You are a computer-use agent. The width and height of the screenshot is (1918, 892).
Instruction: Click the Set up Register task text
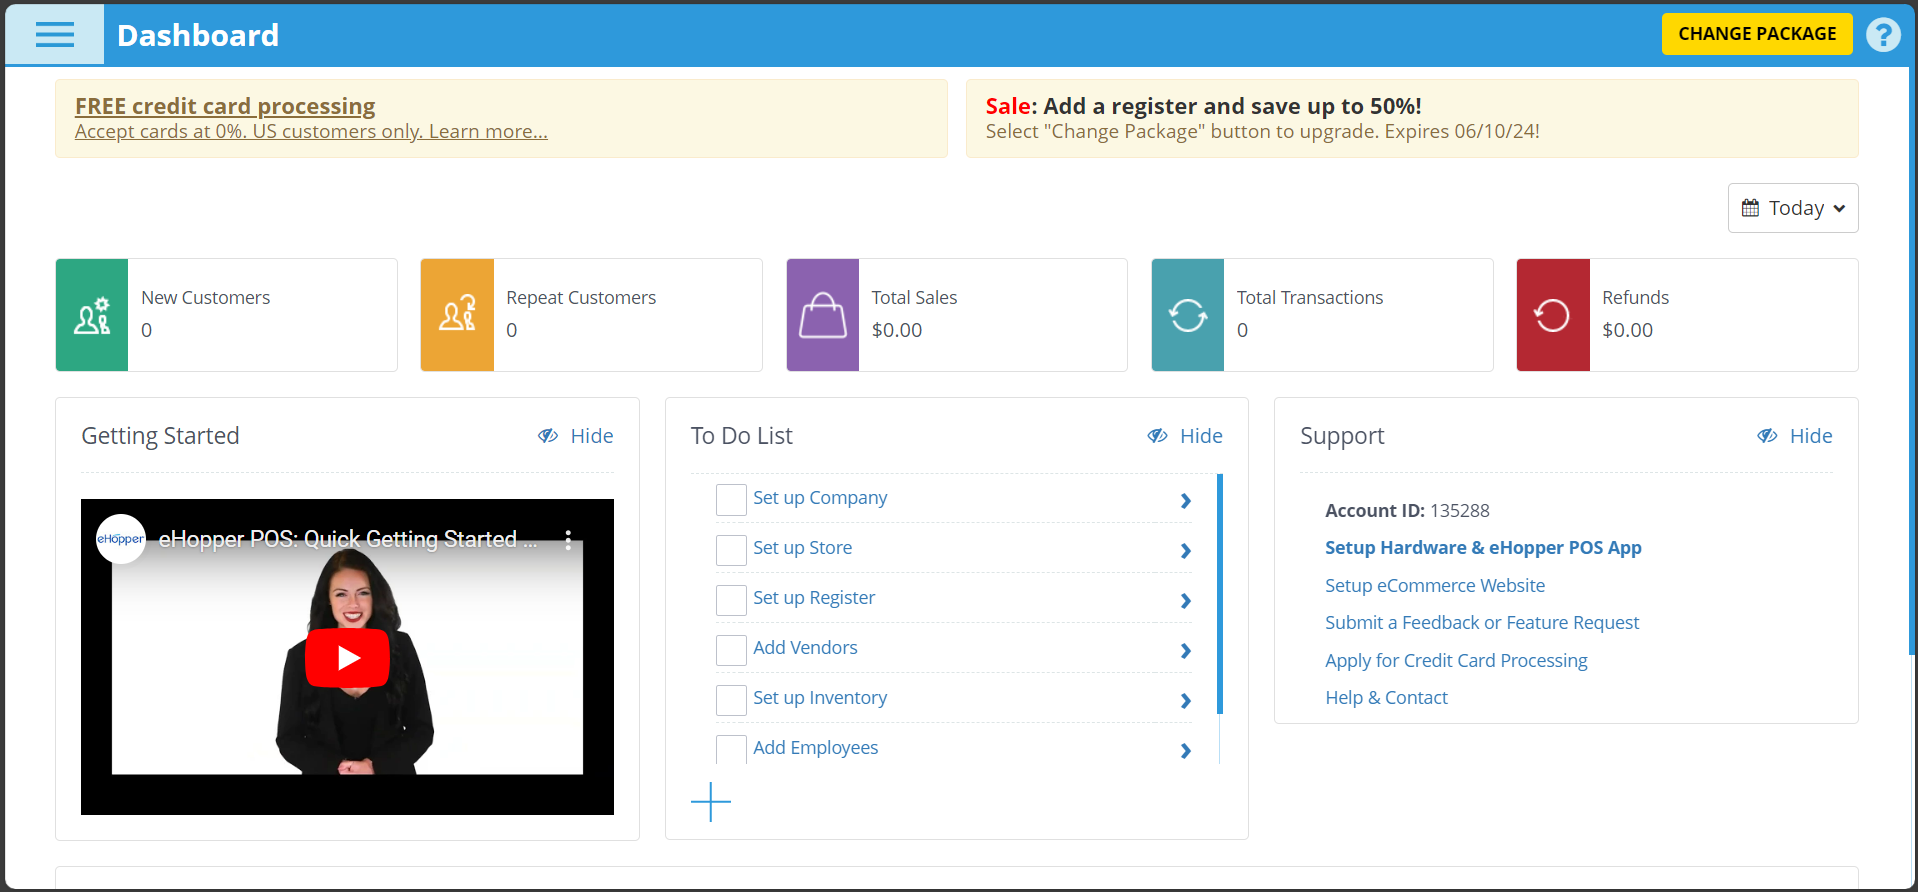[x=814, y=597]
